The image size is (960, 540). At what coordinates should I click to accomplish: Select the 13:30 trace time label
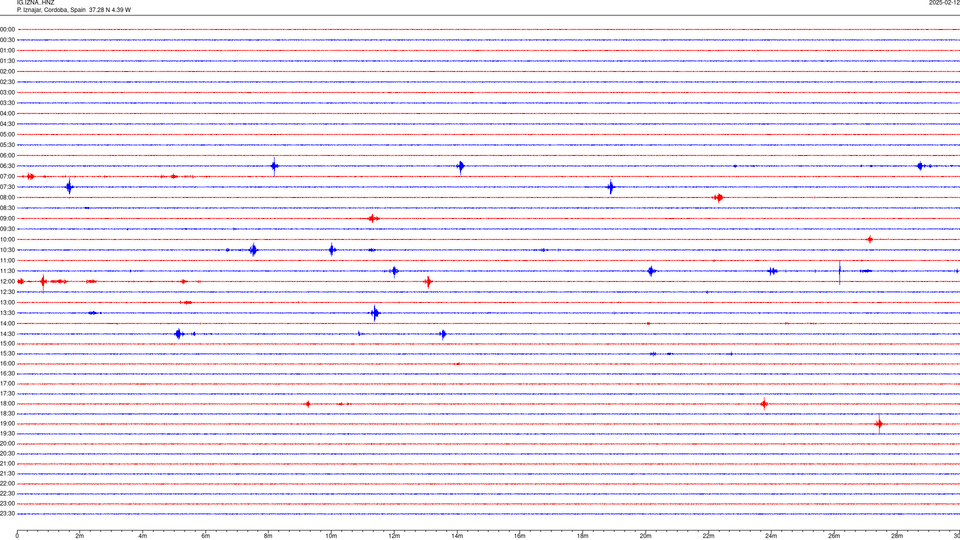[x=7, y=313]
